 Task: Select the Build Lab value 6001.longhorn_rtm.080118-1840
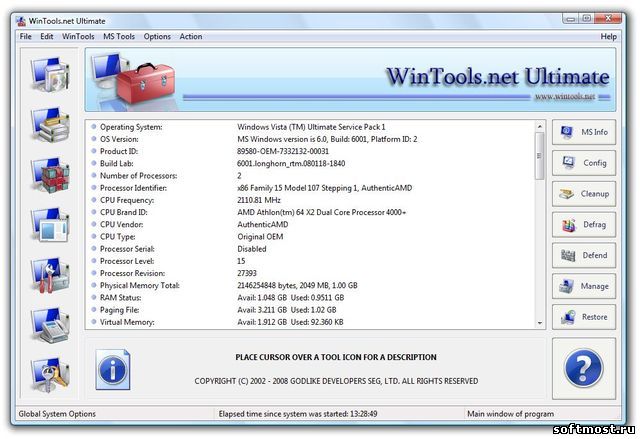291,164
